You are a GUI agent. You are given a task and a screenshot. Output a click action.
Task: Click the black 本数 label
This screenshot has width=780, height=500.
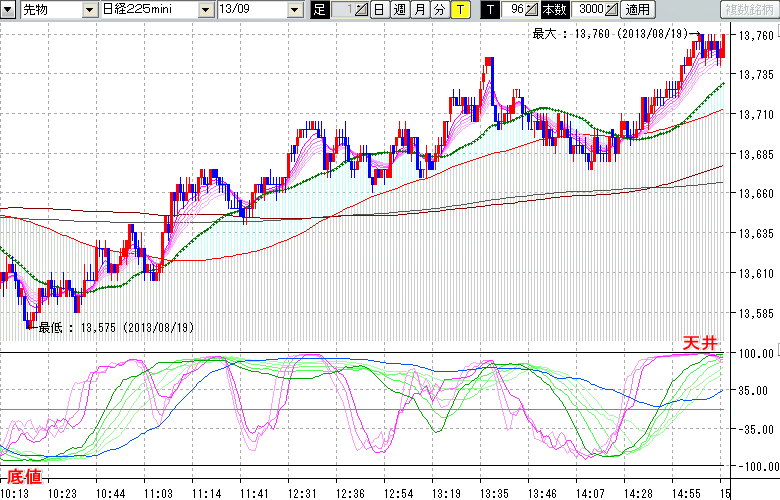(x=553, y=9)
